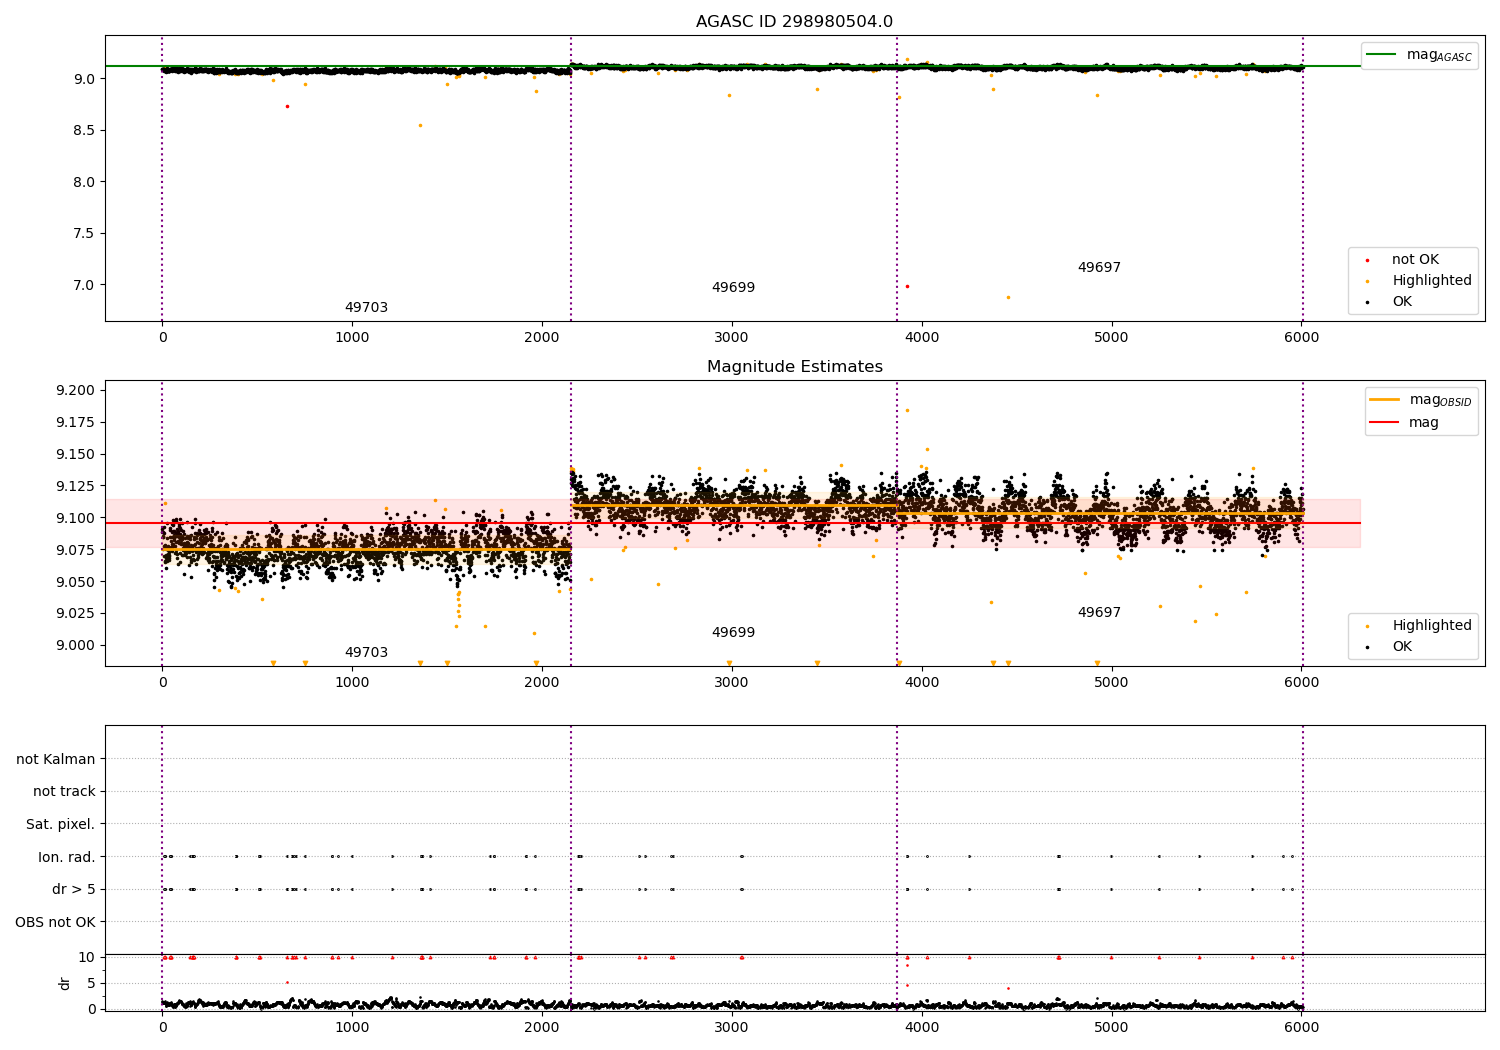The height and width of the screenshot is (1050, 1500).
Task: Click the title 'AGASC ID 298980504.0'
Action: click(794, 22)
